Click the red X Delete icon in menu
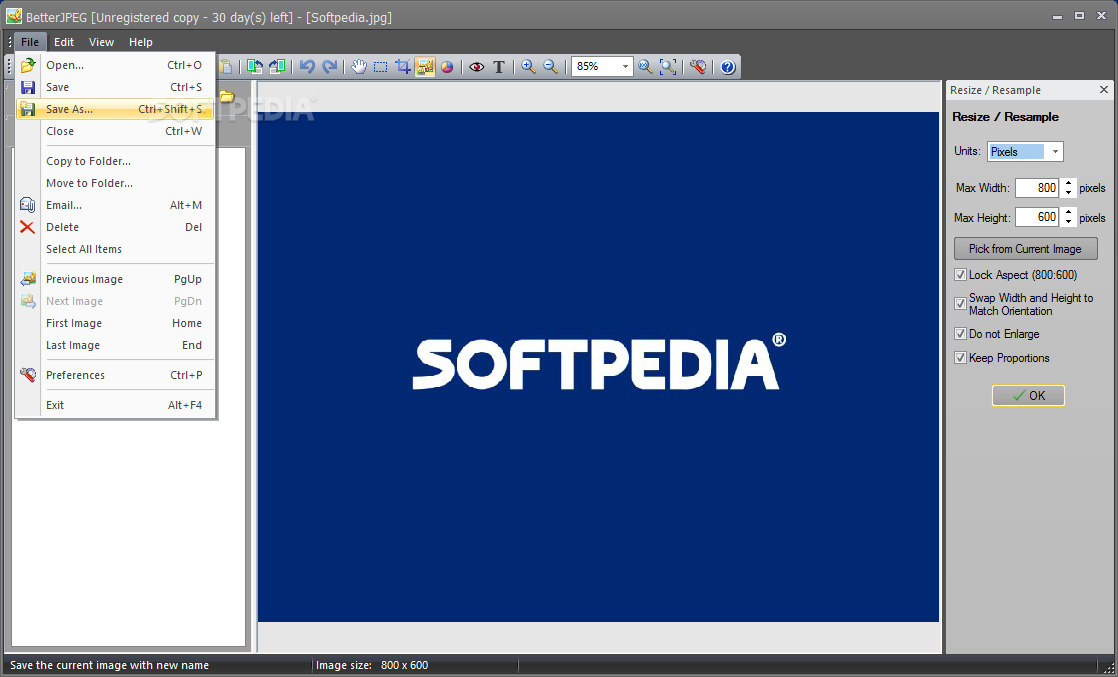The height and width of the screenshot is (677, 1118). coord(28,228)
